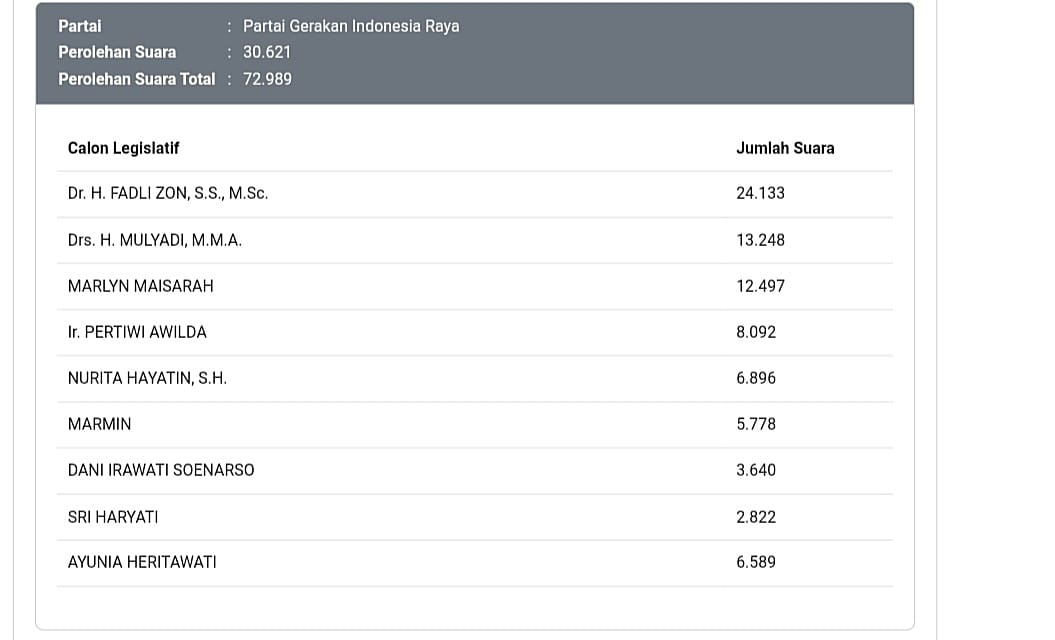Click vote count 24.133
Screen dimensions: 1055x640
(x=760, y=193)
